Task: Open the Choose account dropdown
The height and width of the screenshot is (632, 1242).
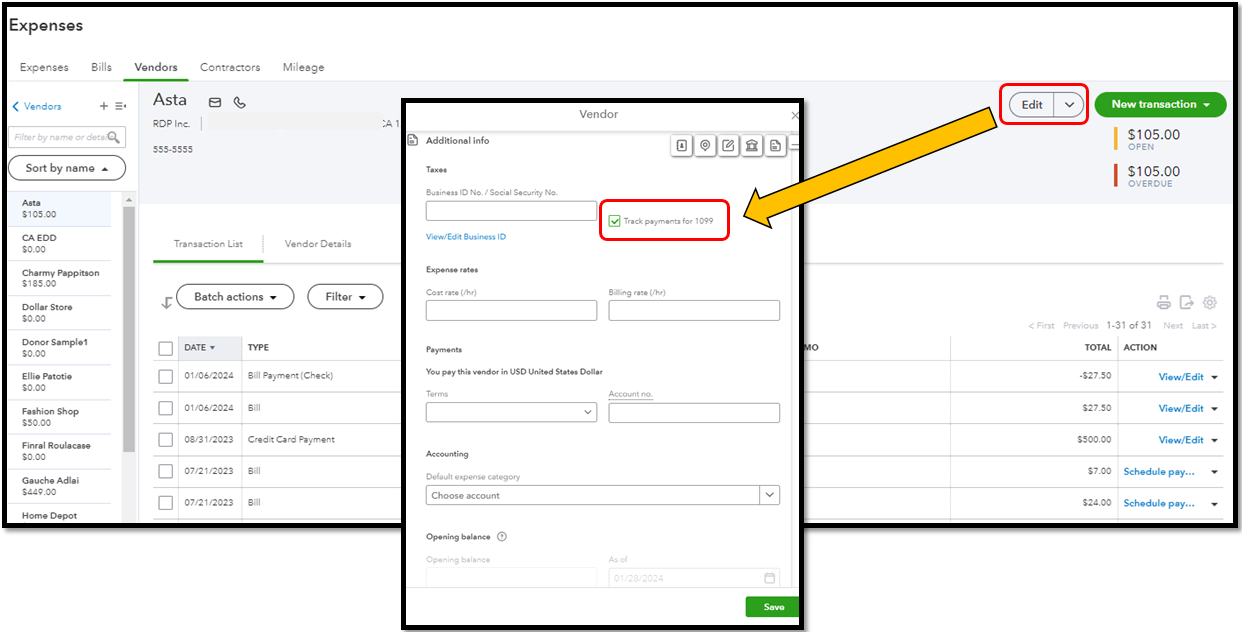Action: coord(603,495)
